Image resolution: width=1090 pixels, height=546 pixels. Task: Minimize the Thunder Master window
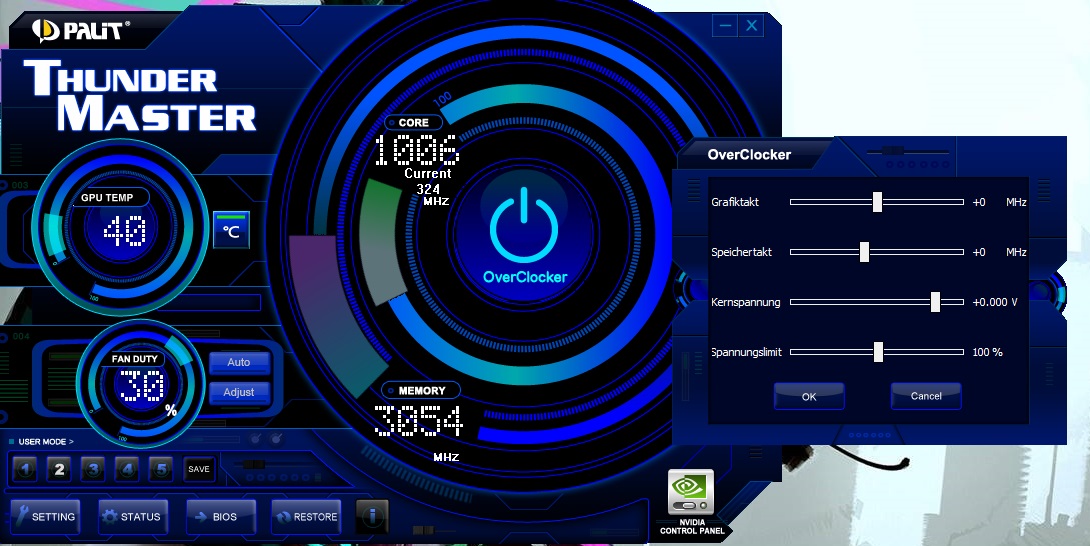725,26
